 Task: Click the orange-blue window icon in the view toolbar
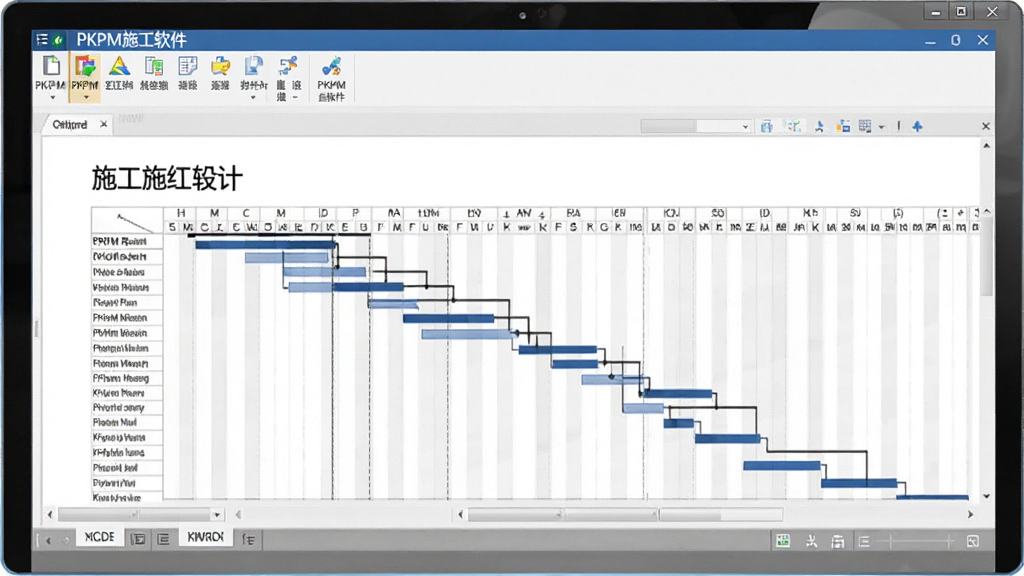coord(844,127)
